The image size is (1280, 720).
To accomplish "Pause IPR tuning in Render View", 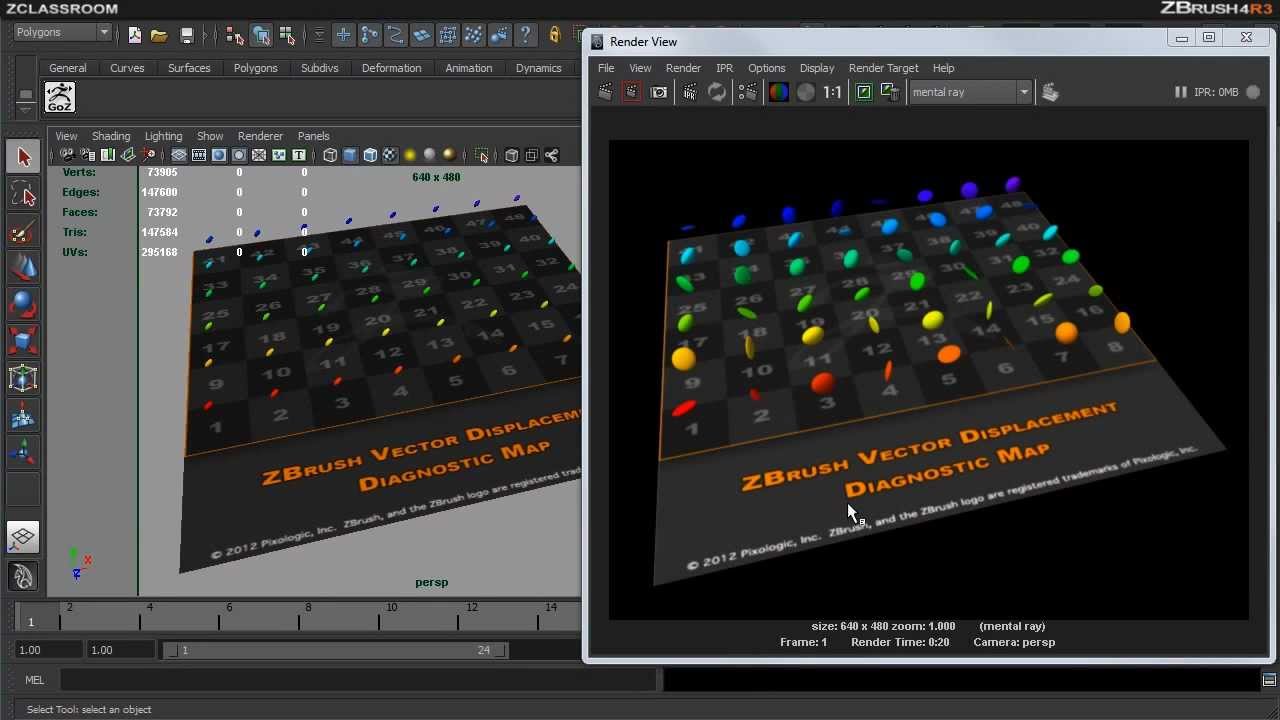I will pos(1180,92).
